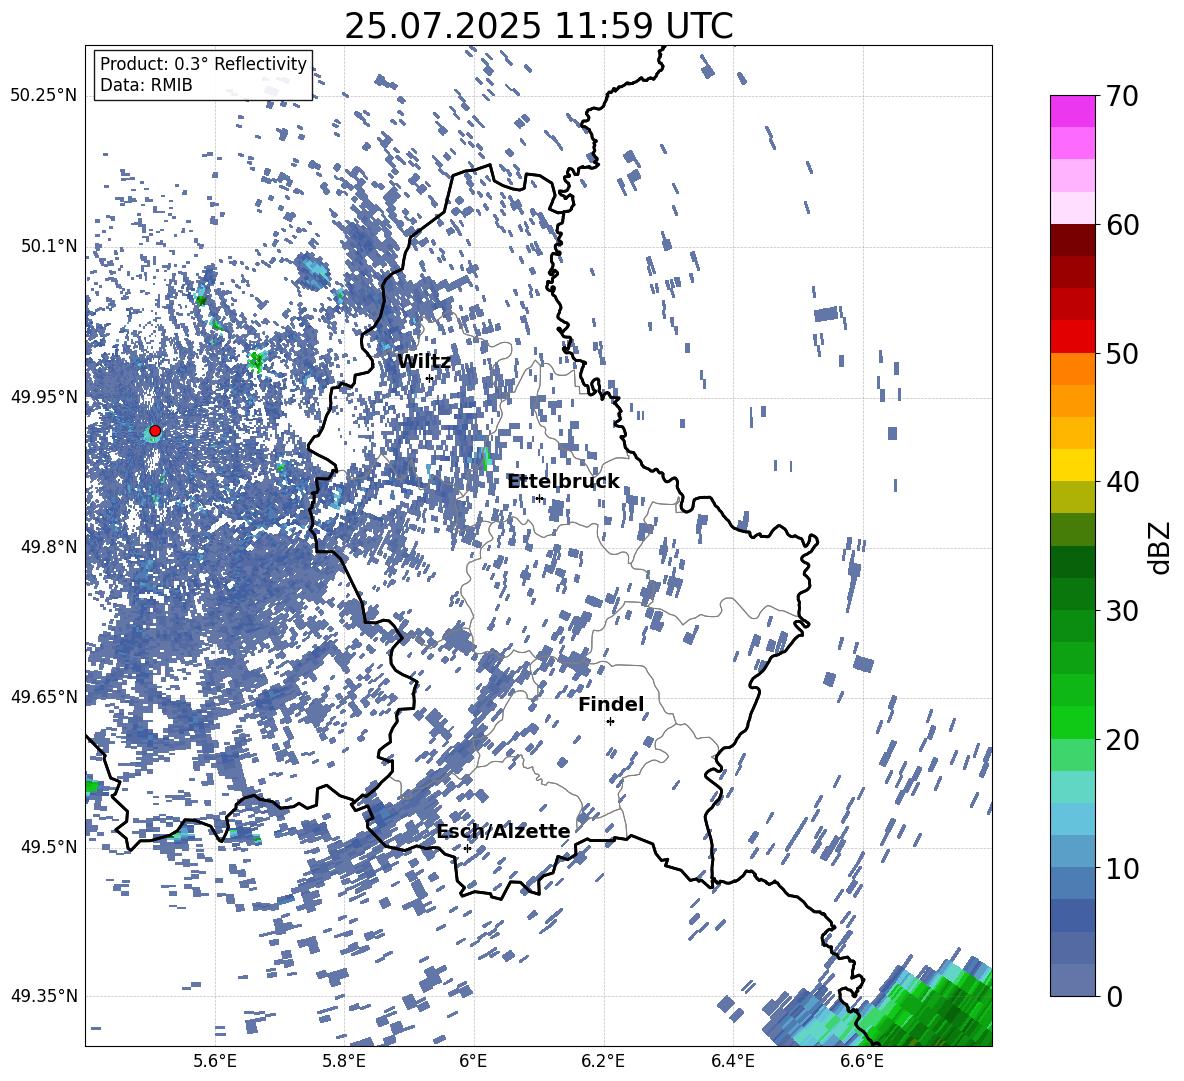
Task: Click the 5.8°E longitude label
Action: [344, 1061]
